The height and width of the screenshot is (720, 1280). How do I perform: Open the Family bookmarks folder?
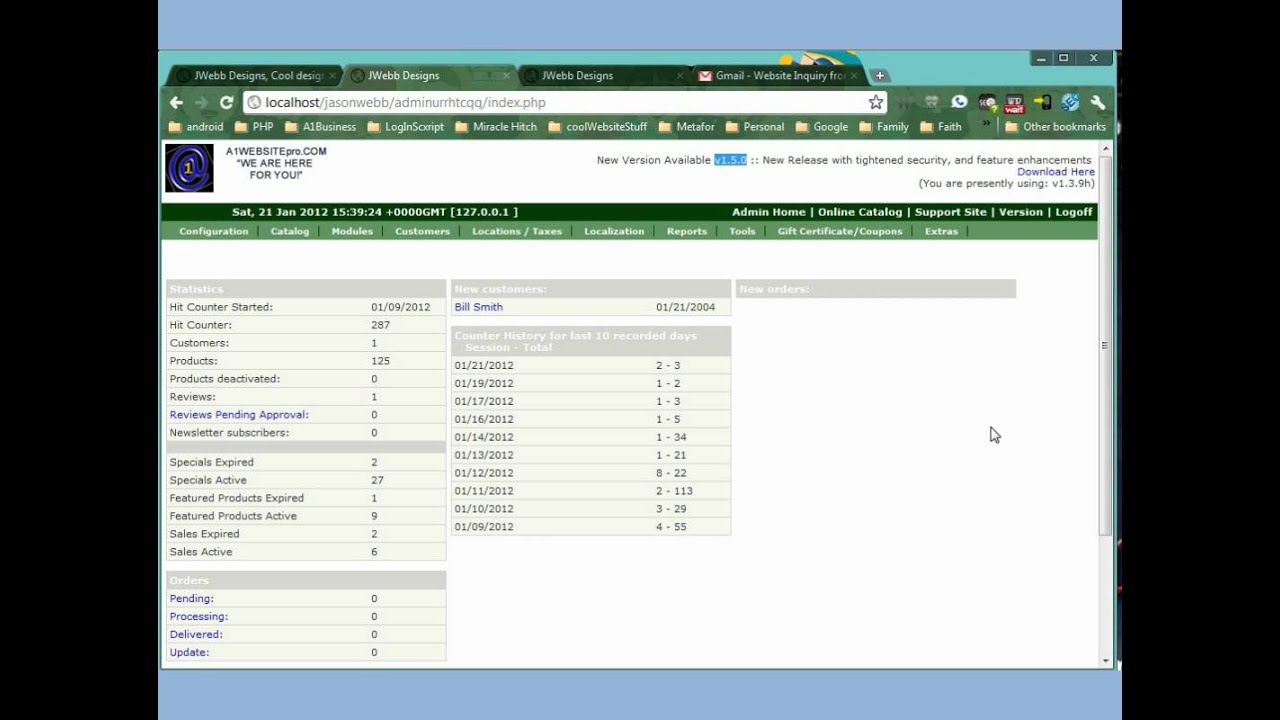(885, 127)
